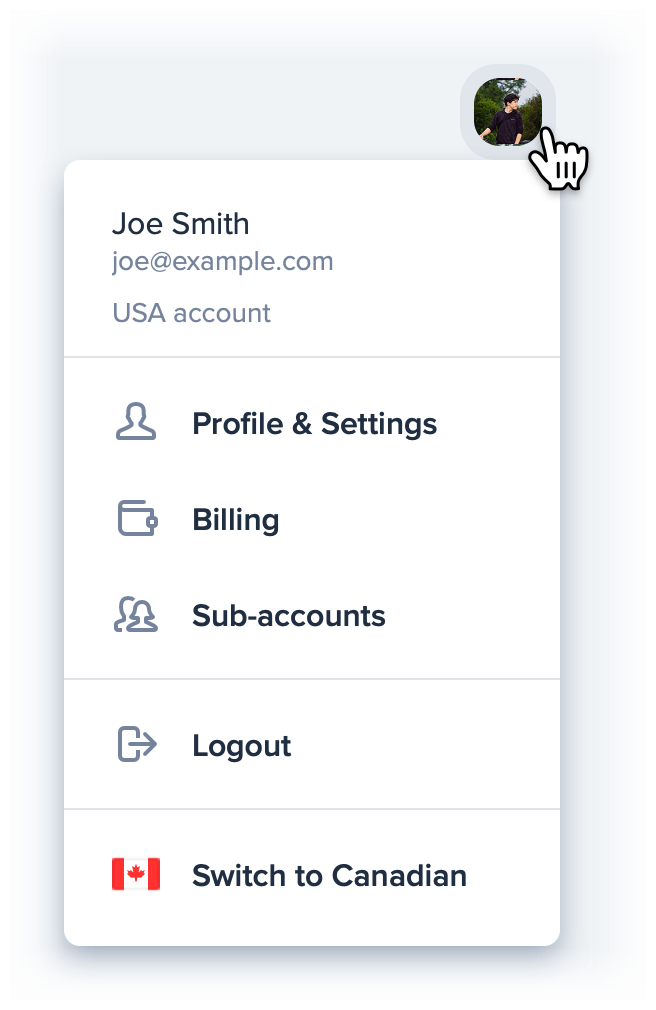The width and height of the screenshot is (656, 1010).
Task: Click the Joe Smith name heading
Action: pos(180,224)
